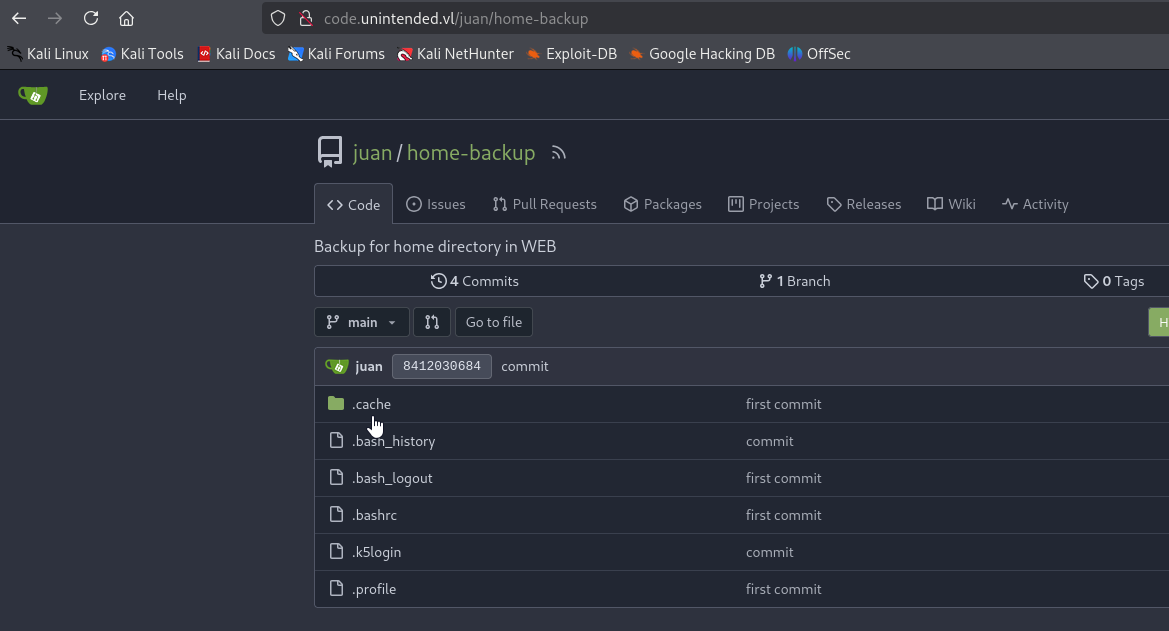Open the .k5login file
Image resolution: width=1169 pixels, height=631 pixels.
tap(376, 552)
